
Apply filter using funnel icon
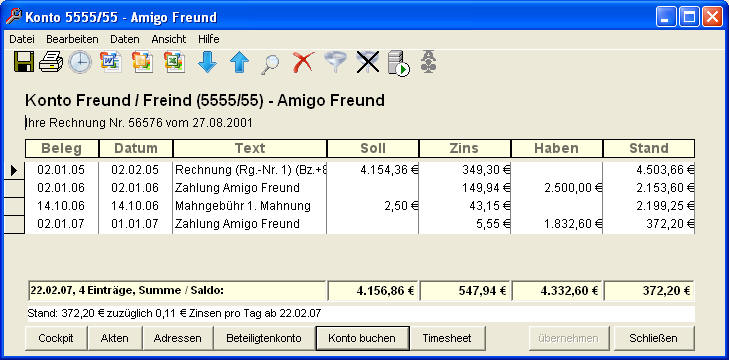(x=335, y=62)
